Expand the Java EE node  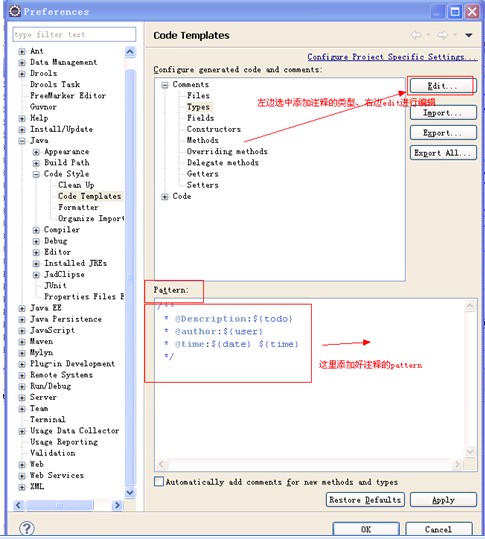(22, 308)
